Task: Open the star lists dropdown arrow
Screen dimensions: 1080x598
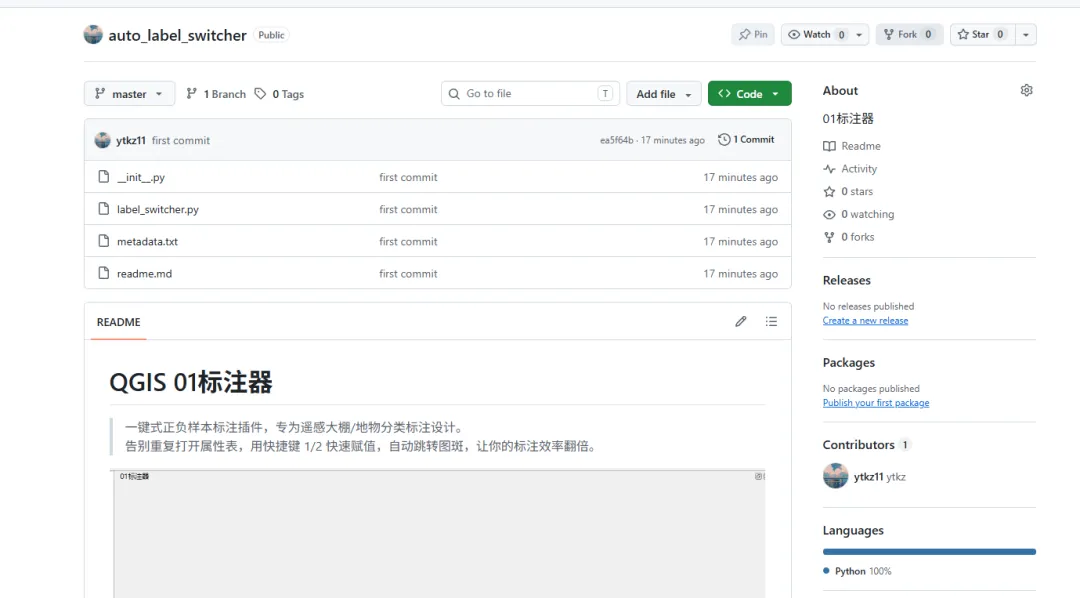Action: (x=1026, y=34)
